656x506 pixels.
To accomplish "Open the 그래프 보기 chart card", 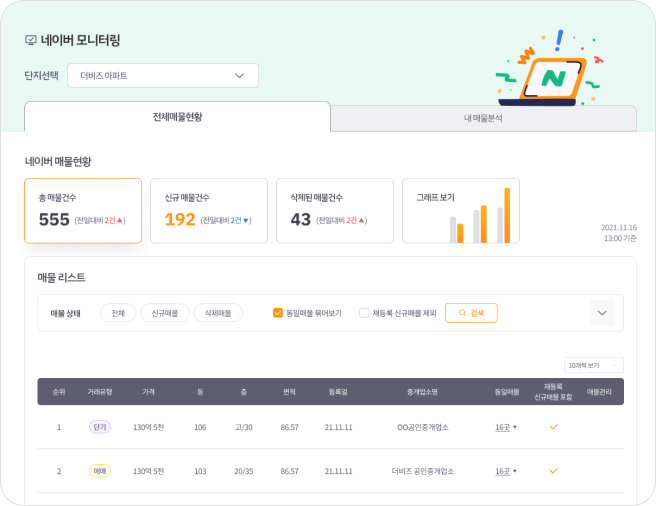I will 461,211.
